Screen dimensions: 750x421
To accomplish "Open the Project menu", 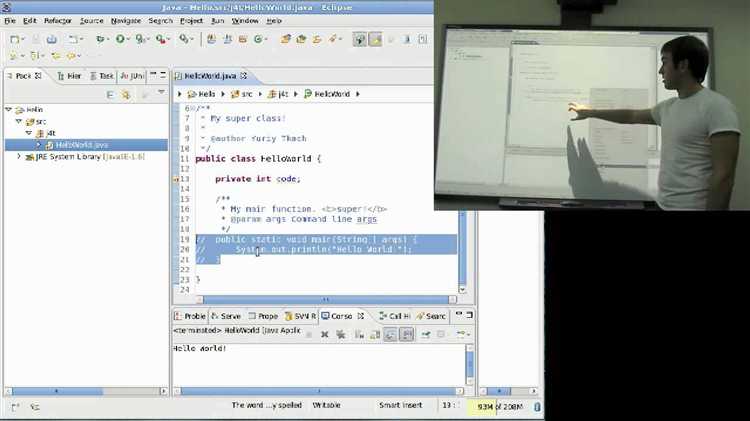I will pyautogui.click(x=191, y=21).
